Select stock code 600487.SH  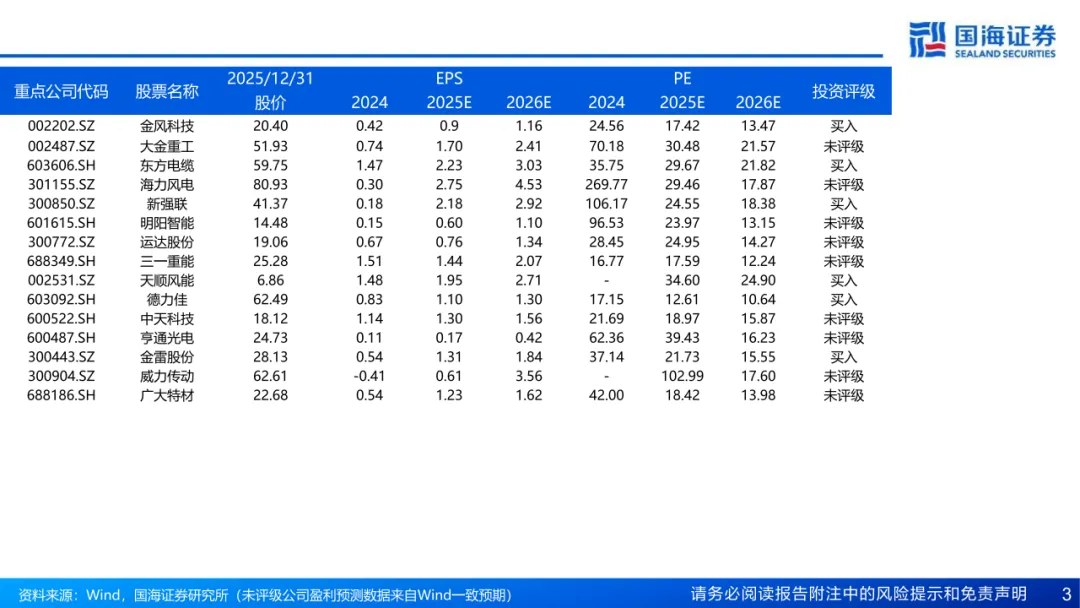point(61,338)
